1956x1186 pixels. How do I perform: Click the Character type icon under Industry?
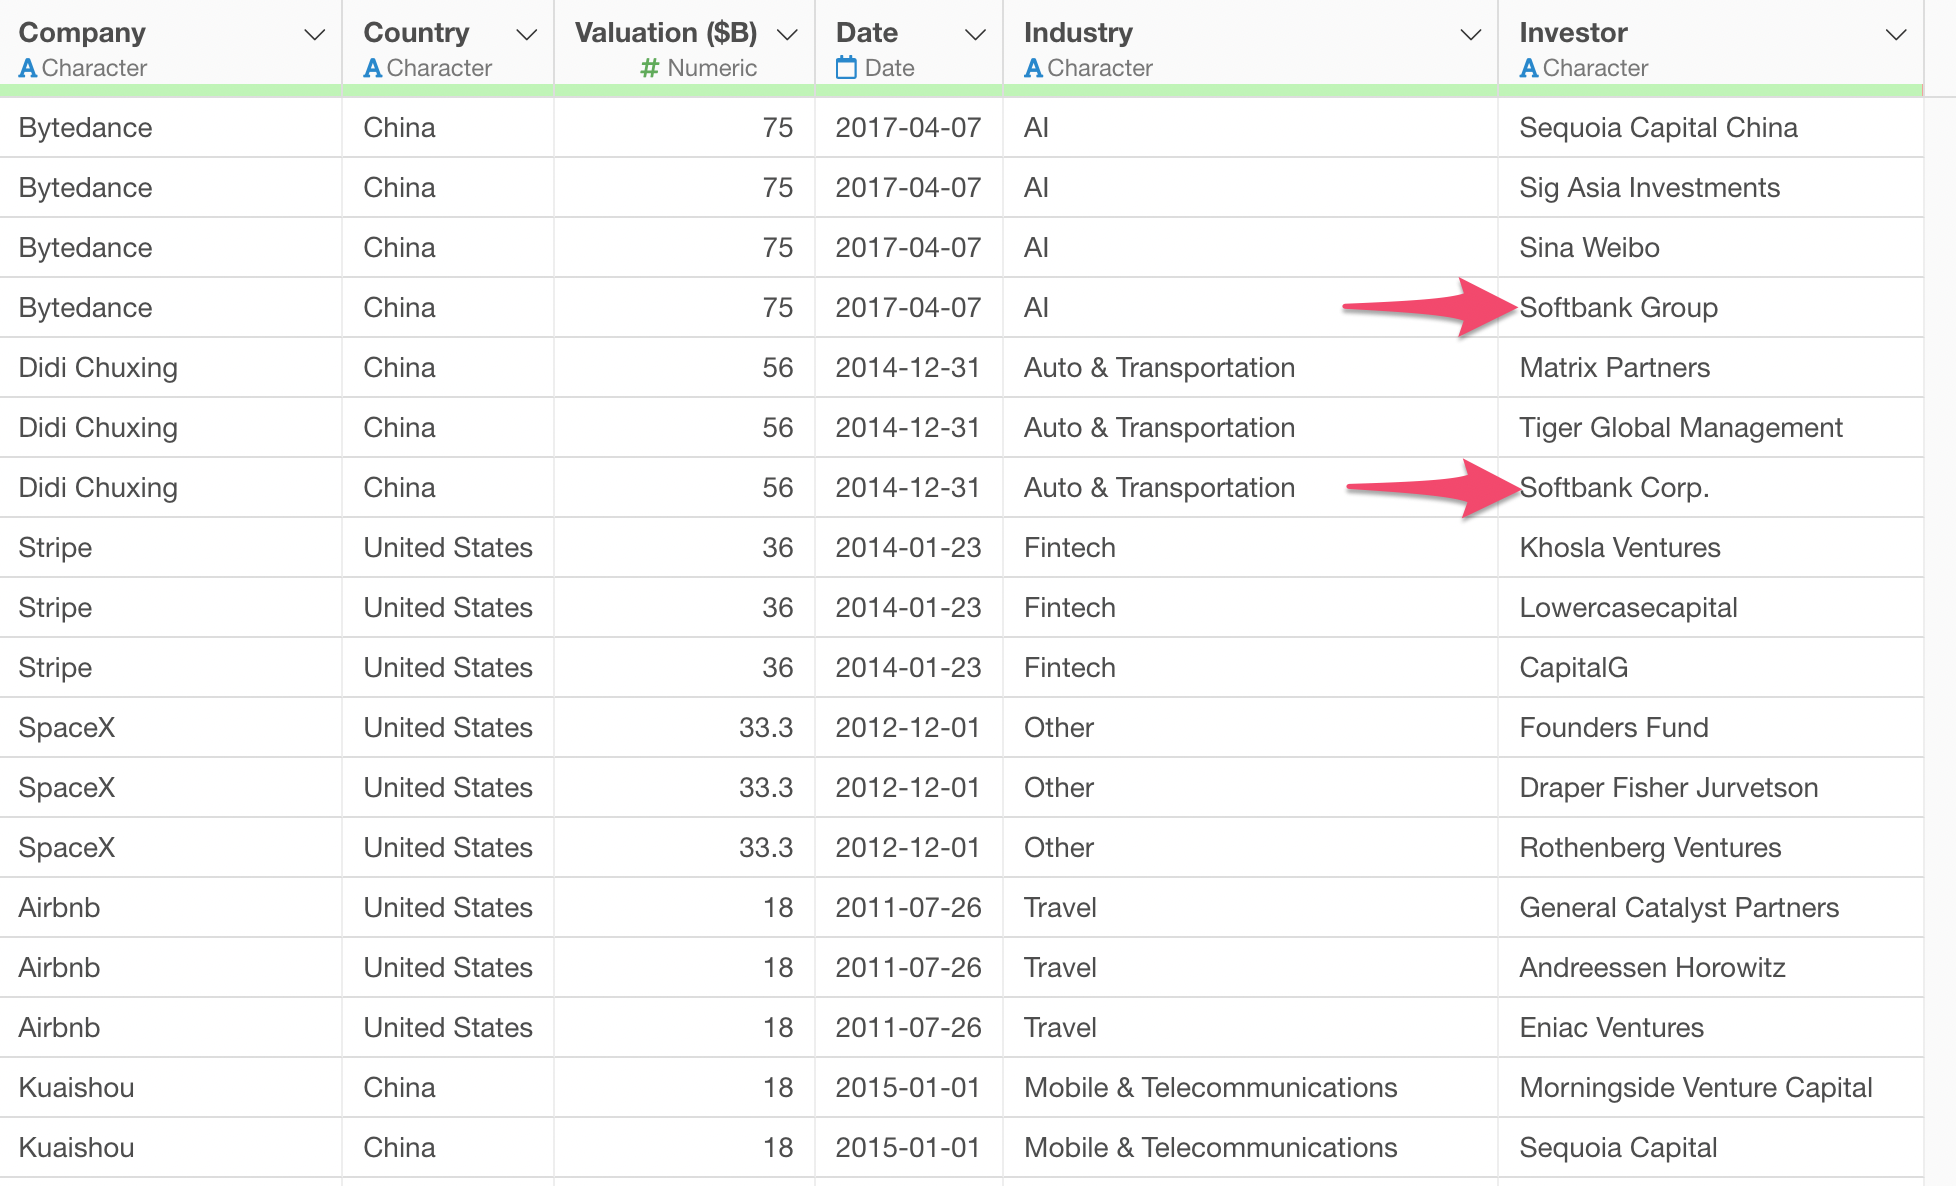[1033, 68]
